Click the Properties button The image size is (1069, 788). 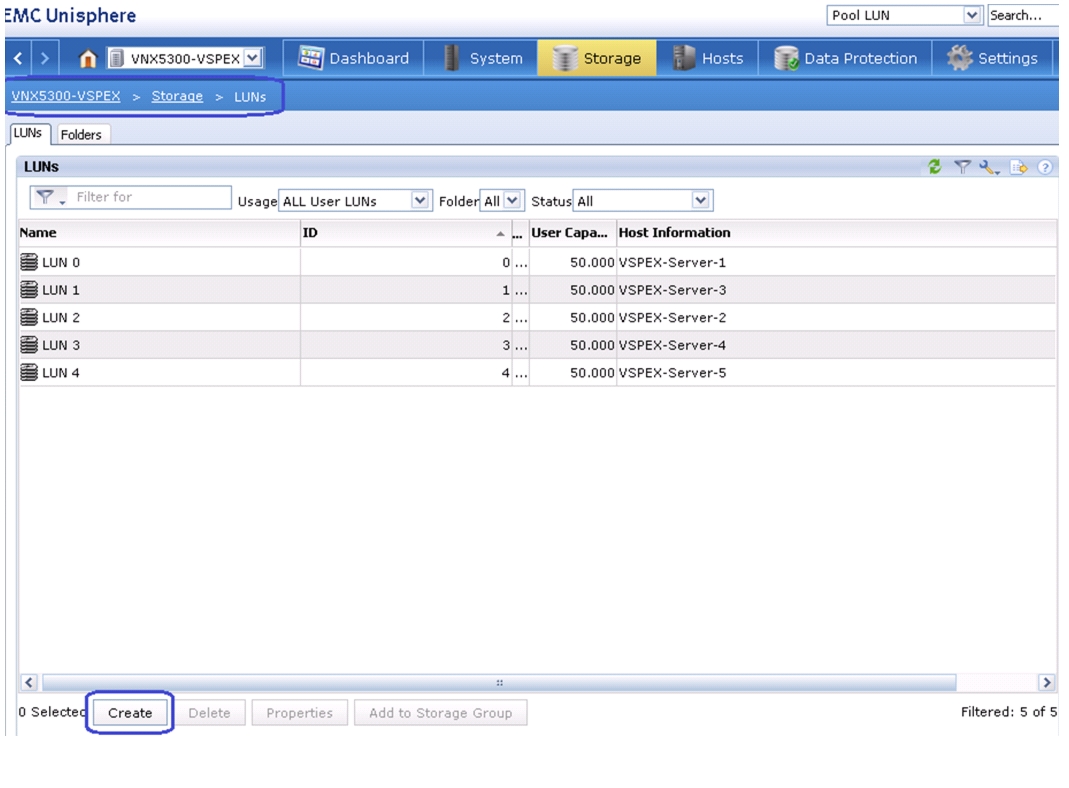pyautogui.click(x=299, y=713)
